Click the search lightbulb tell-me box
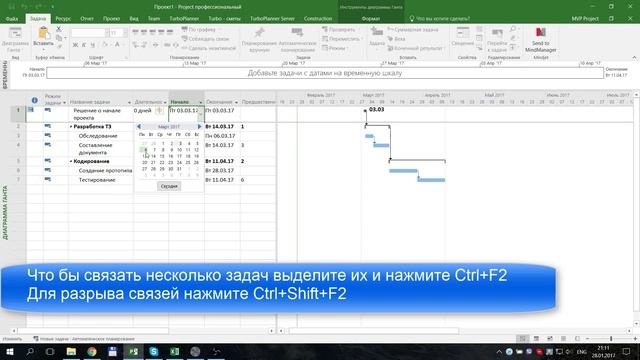 pos(440,19)
